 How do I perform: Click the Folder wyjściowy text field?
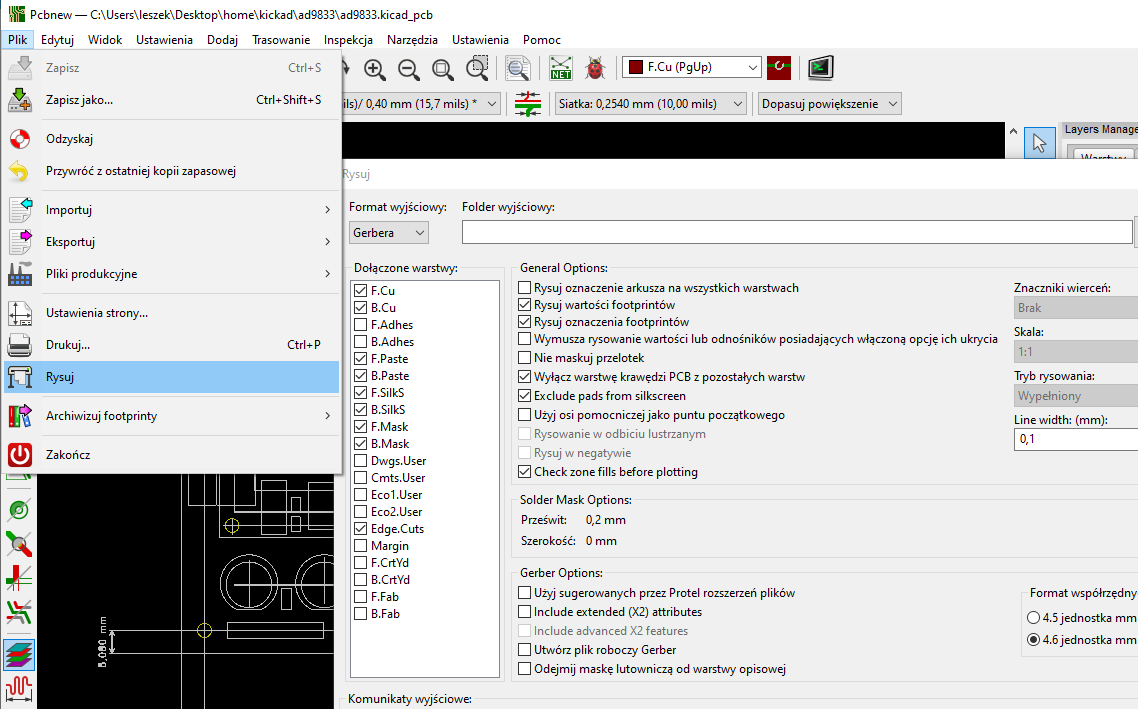coord(796,233)
